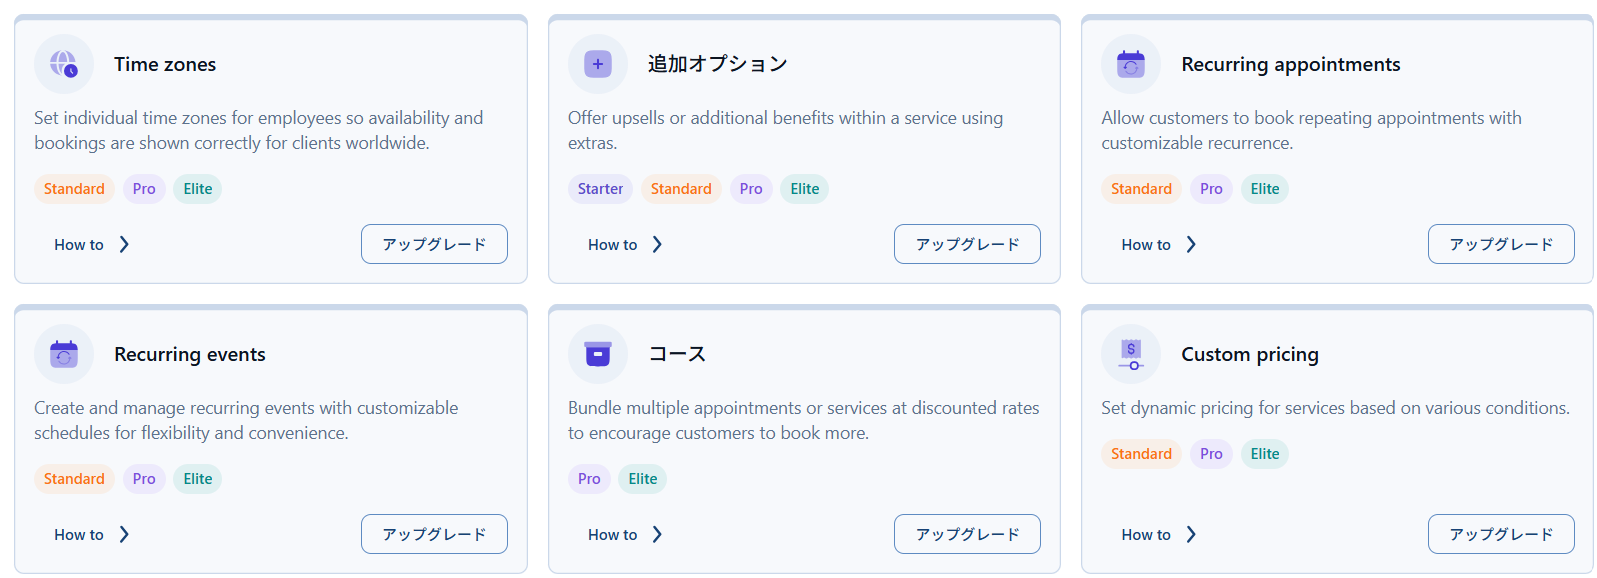The width and height of the screenshot is (1597, 578).
Task: Click the Recurring appointments calendar icon
Action: click(1131, 64)
